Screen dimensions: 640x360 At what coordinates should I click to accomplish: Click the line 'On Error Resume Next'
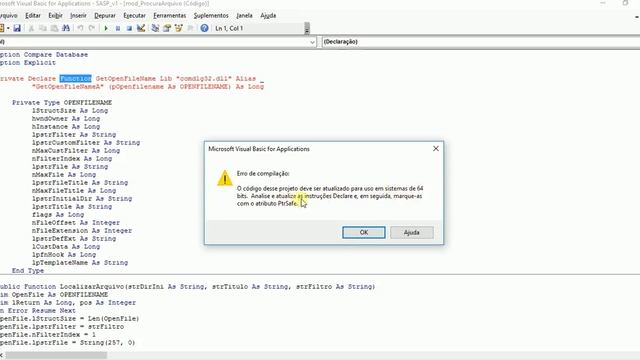coord(38,311)
